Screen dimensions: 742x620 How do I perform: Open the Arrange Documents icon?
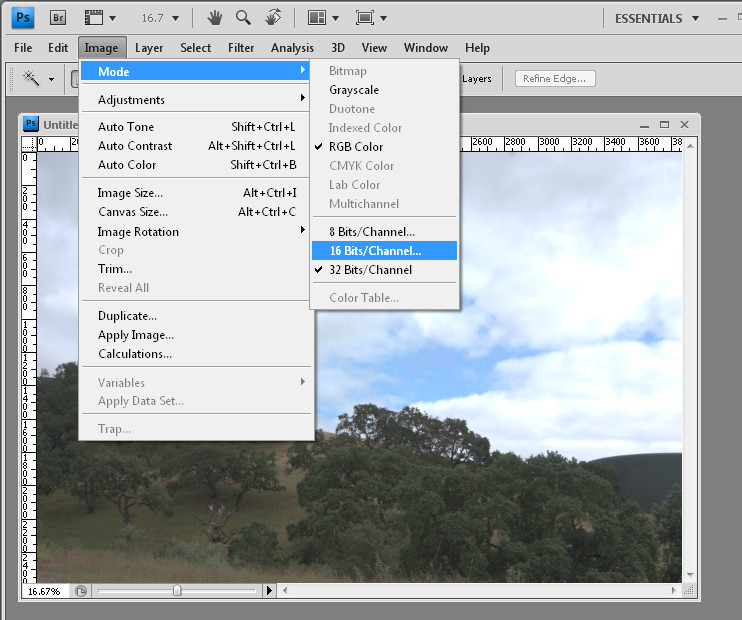tap(317, 18)
